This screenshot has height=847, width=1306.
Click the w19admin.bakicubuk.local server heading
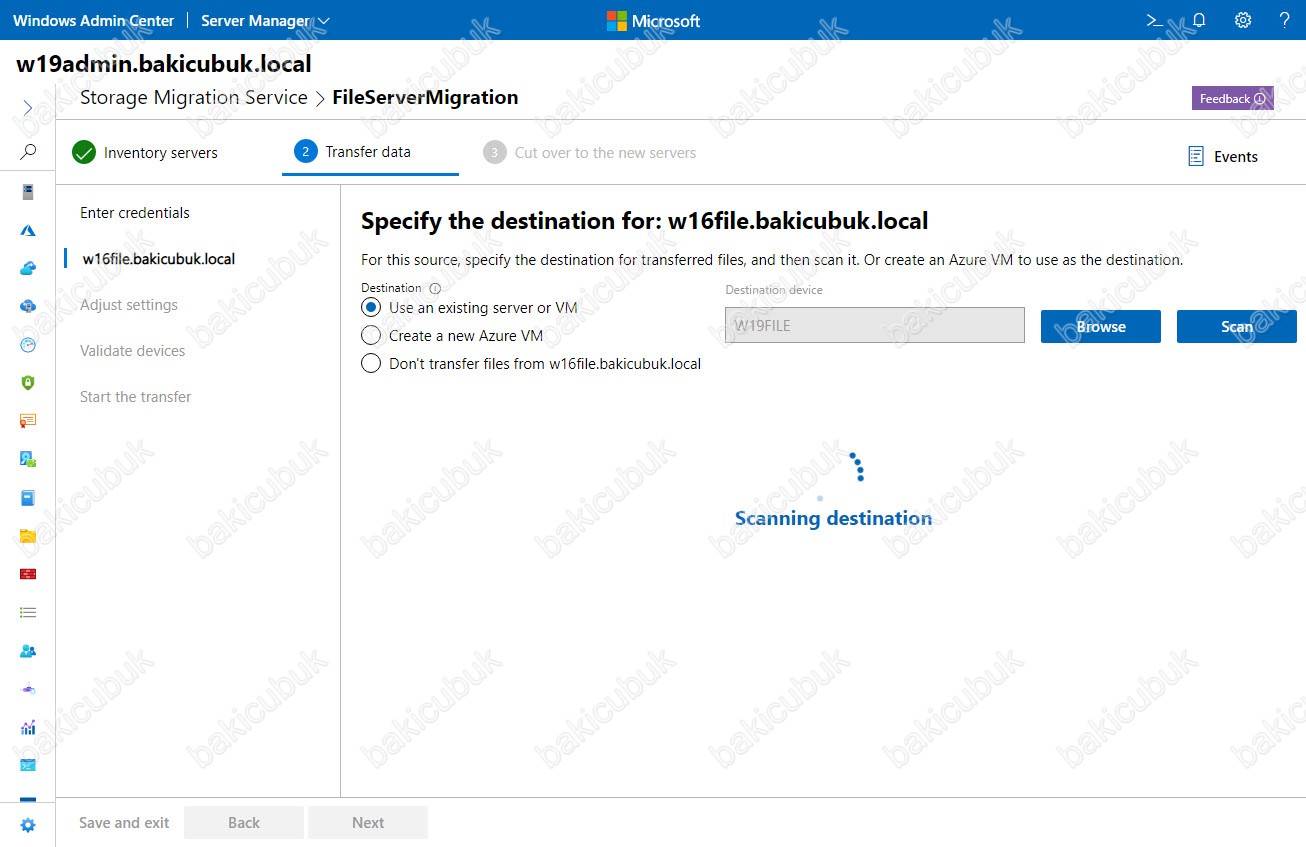(x=164, y=64)
